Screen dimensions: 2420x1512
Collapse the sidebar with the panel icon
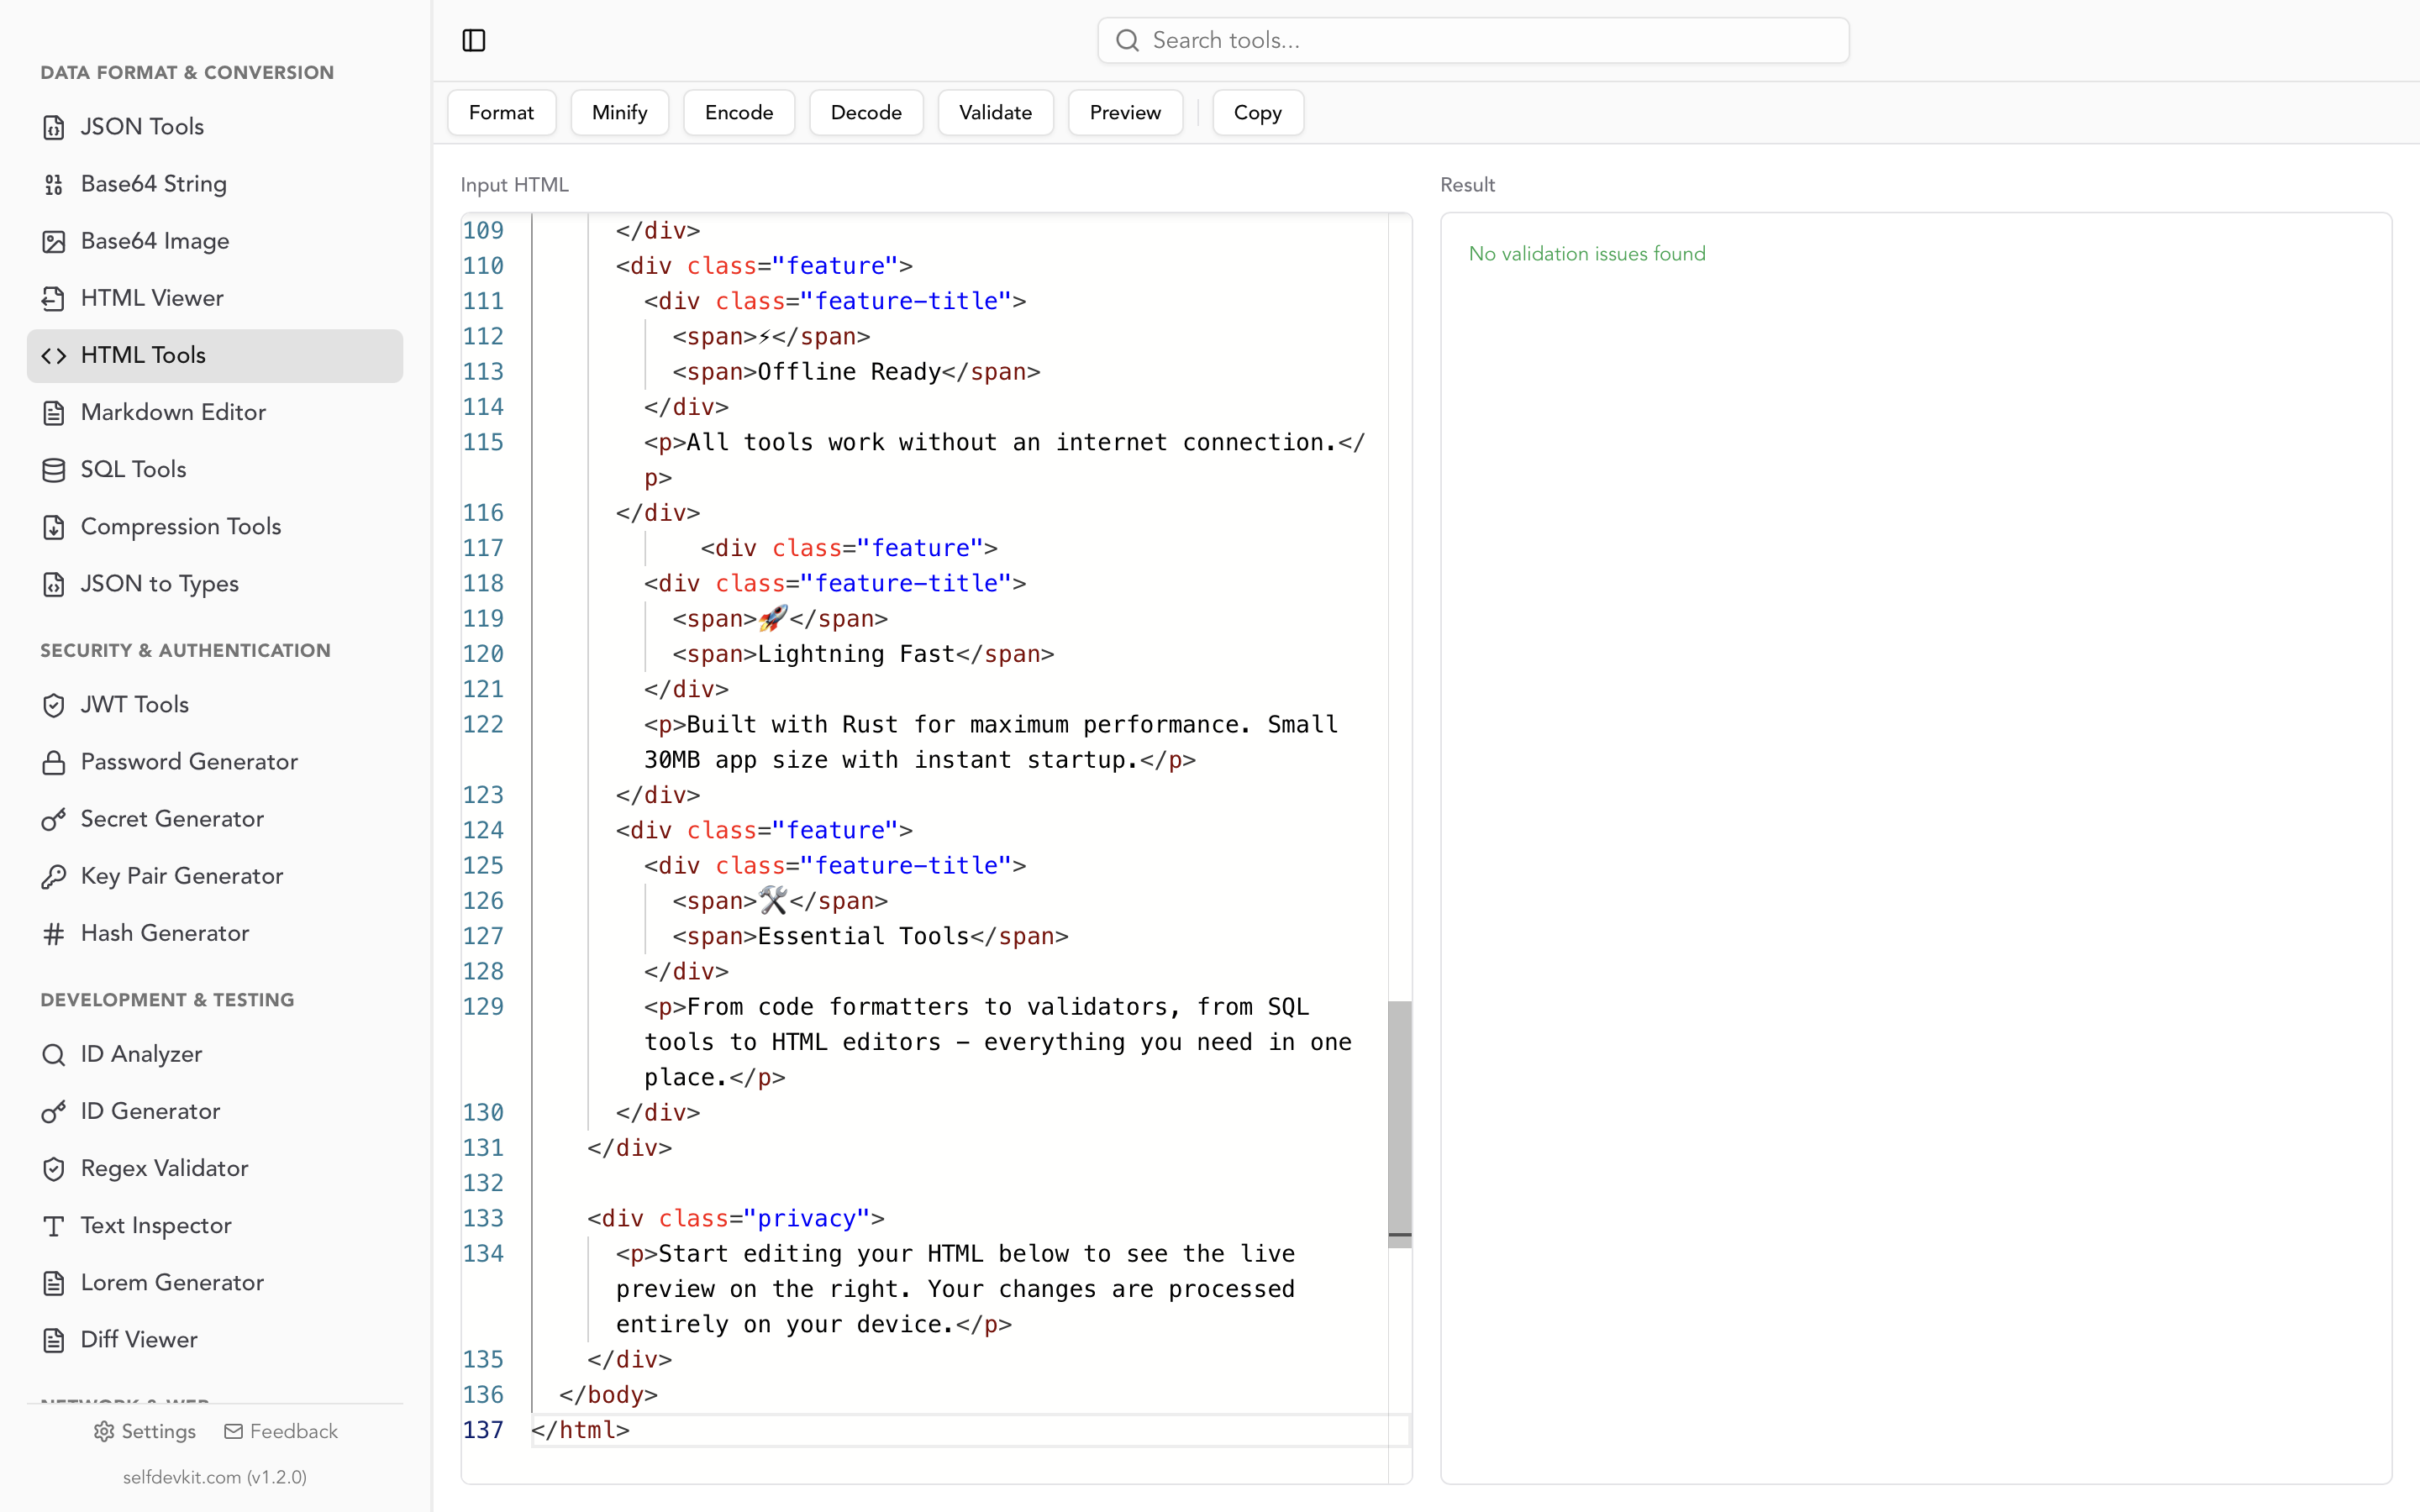473,40
